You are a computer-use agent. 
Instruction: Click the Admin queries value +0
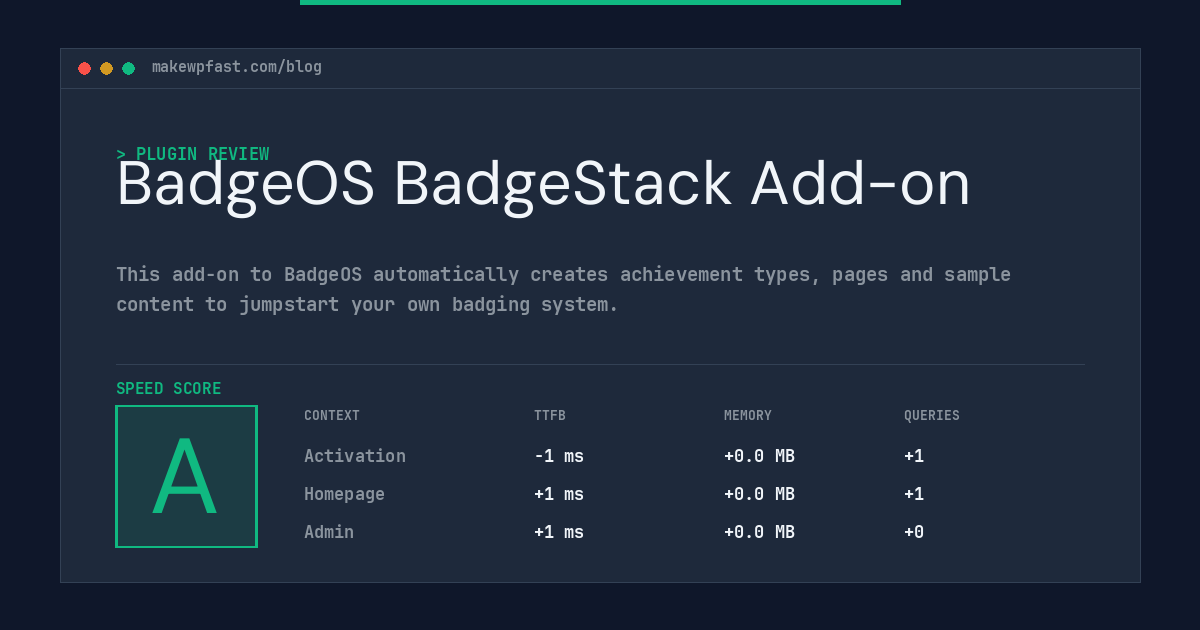click(x=914, y=532)
